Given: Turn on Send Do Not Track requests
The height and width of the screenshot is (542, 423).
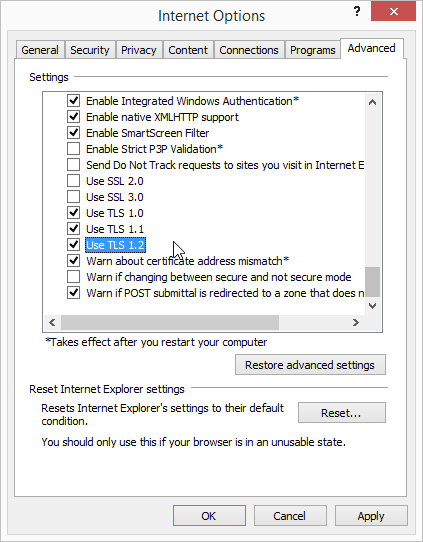Looking at the screenshot, I should point(73,165).
